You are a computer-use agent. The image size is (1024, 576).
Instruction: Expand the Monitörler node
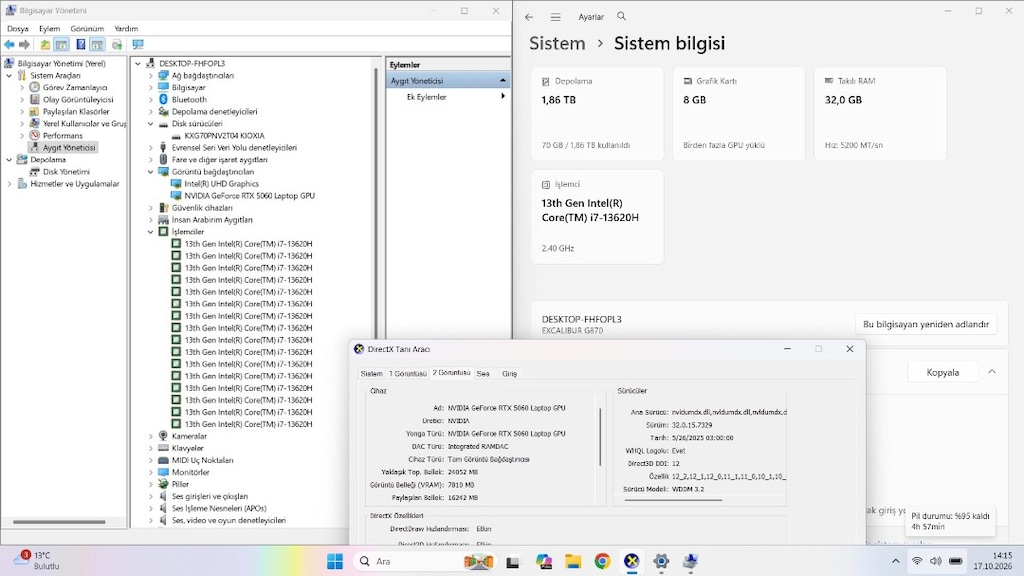tap(150, 472)
